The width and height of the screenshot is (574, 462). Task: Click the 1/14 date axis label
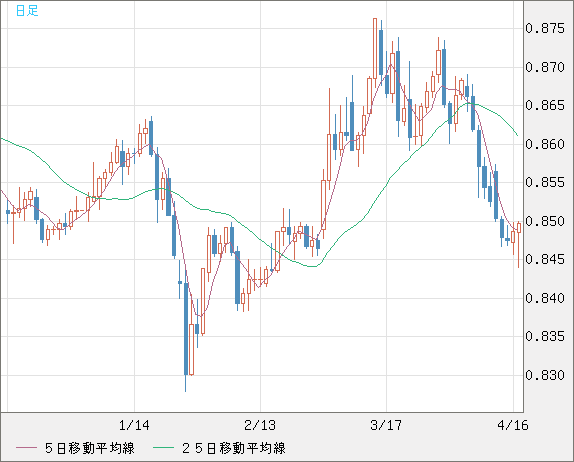pyautogui.click(x=134, y=425)
